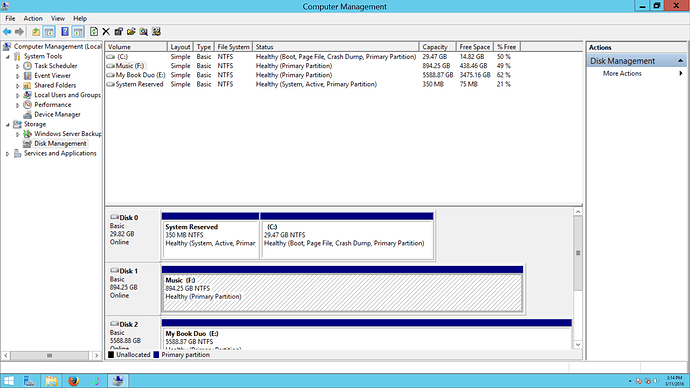
Task: Sort by File System column header
Action: click(233, 47)
